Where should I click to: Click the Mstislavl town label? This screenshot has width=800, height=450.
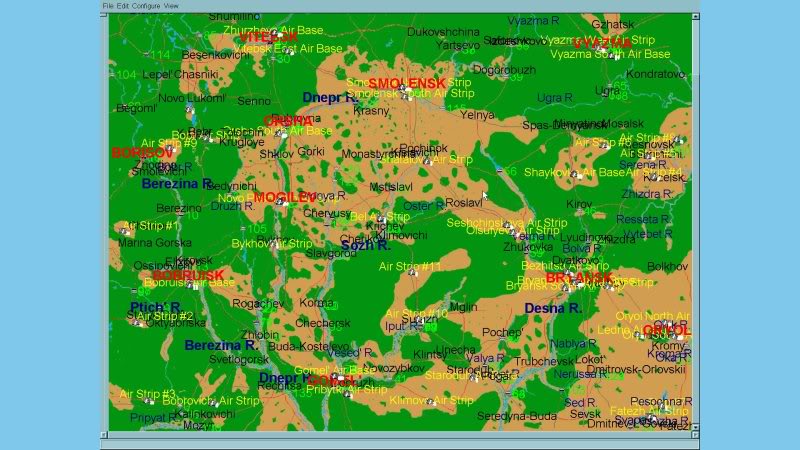point(391,187)
